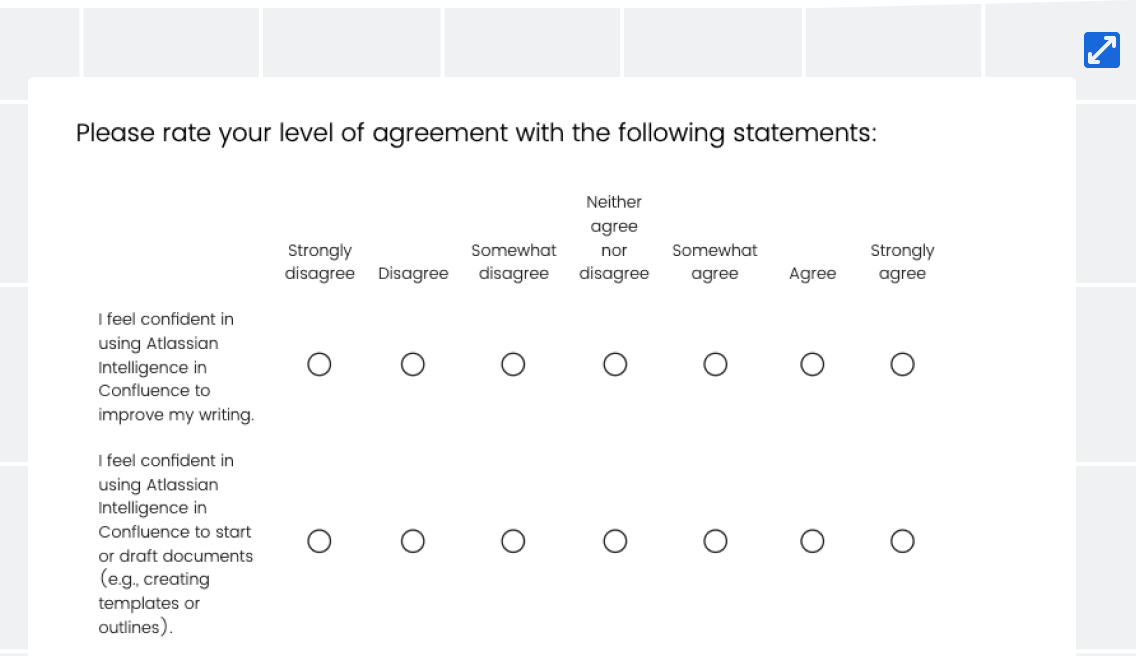Select Somewhat agree for draft documents statement
The height and width of the screenshot is (656, 1136).
(715, 541)
